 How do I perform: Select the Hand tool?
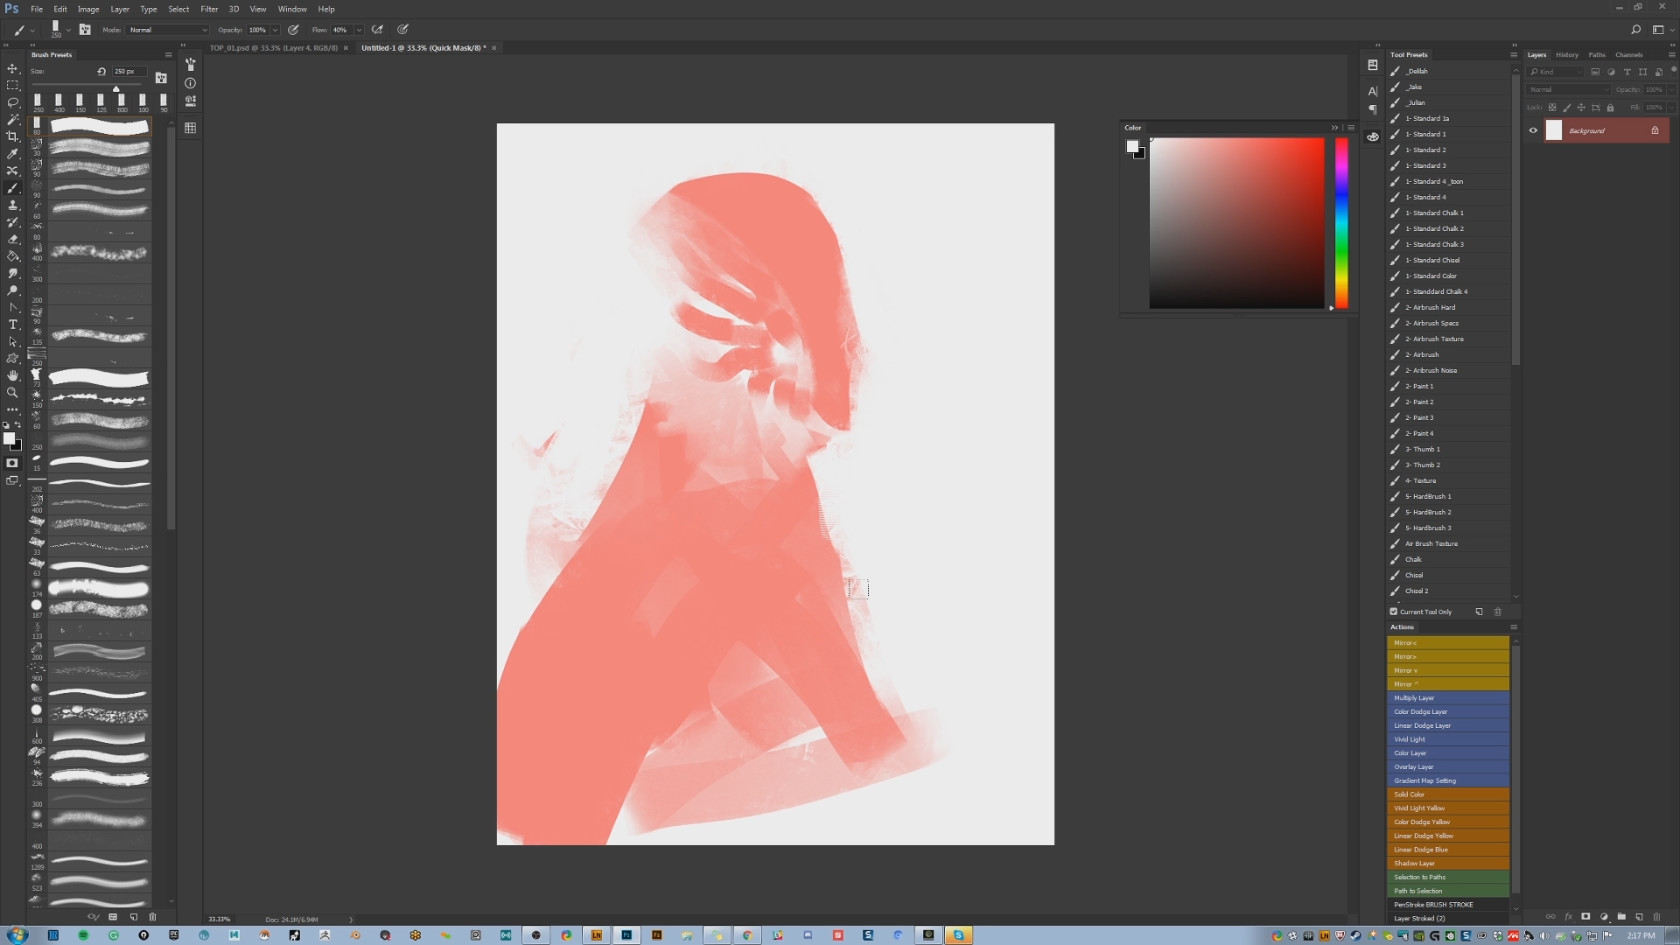[13, 375]
